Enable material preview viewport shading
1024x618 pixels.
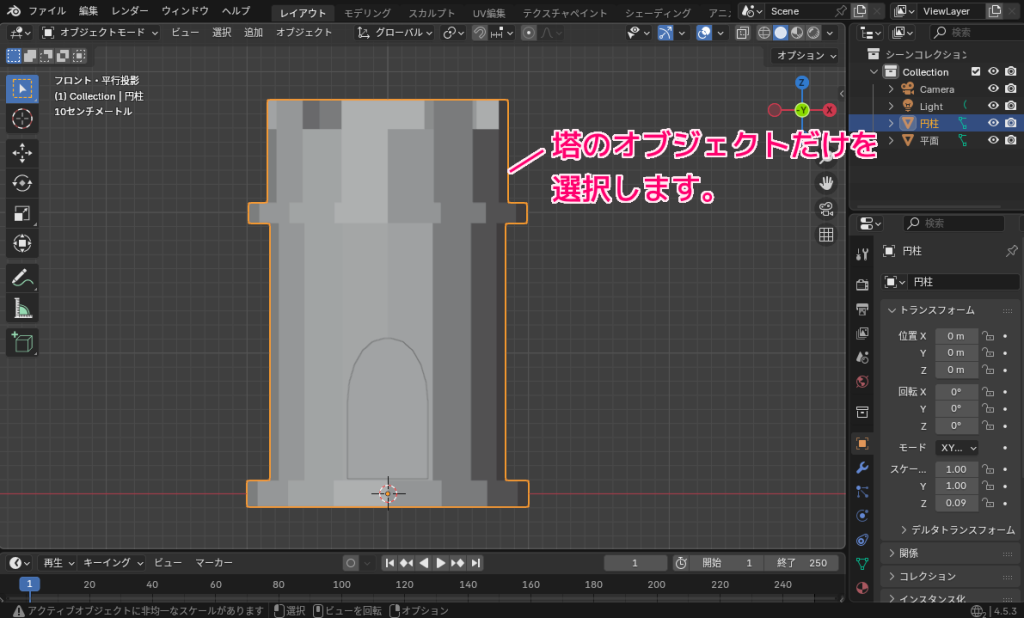796,31
